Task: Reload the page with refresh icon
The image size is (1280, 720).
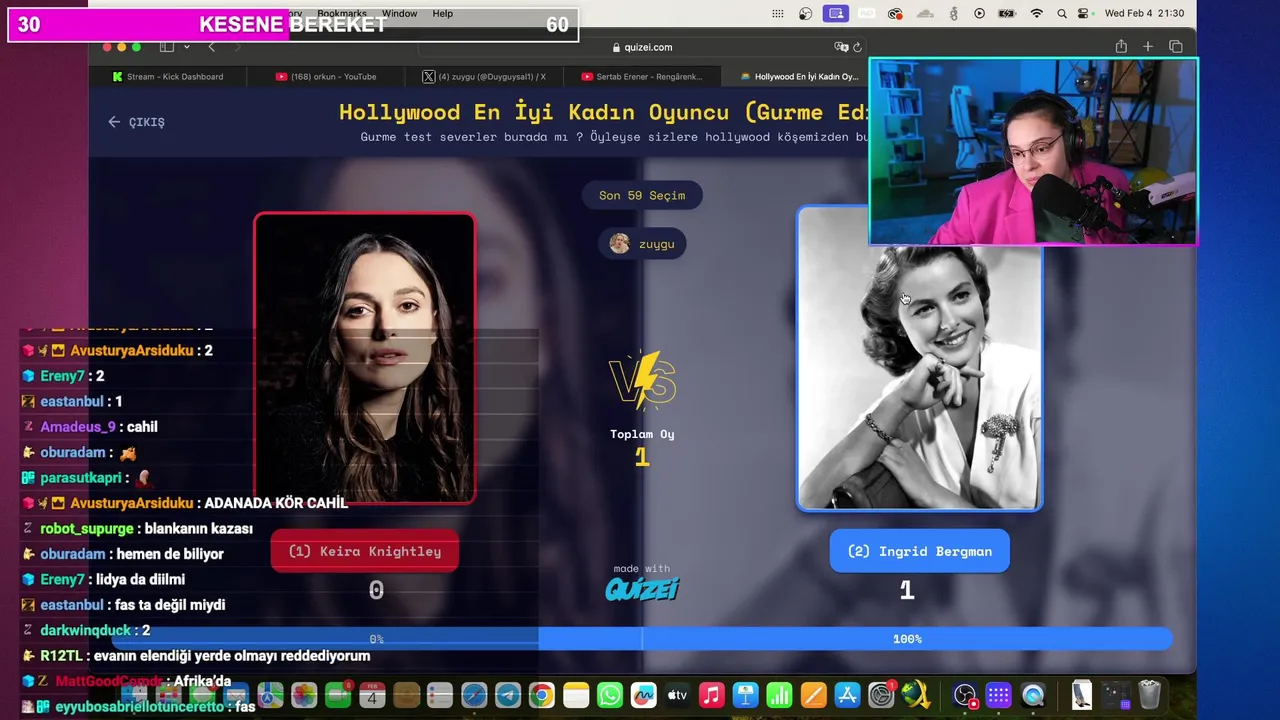Action: click(x=857, y=47)
